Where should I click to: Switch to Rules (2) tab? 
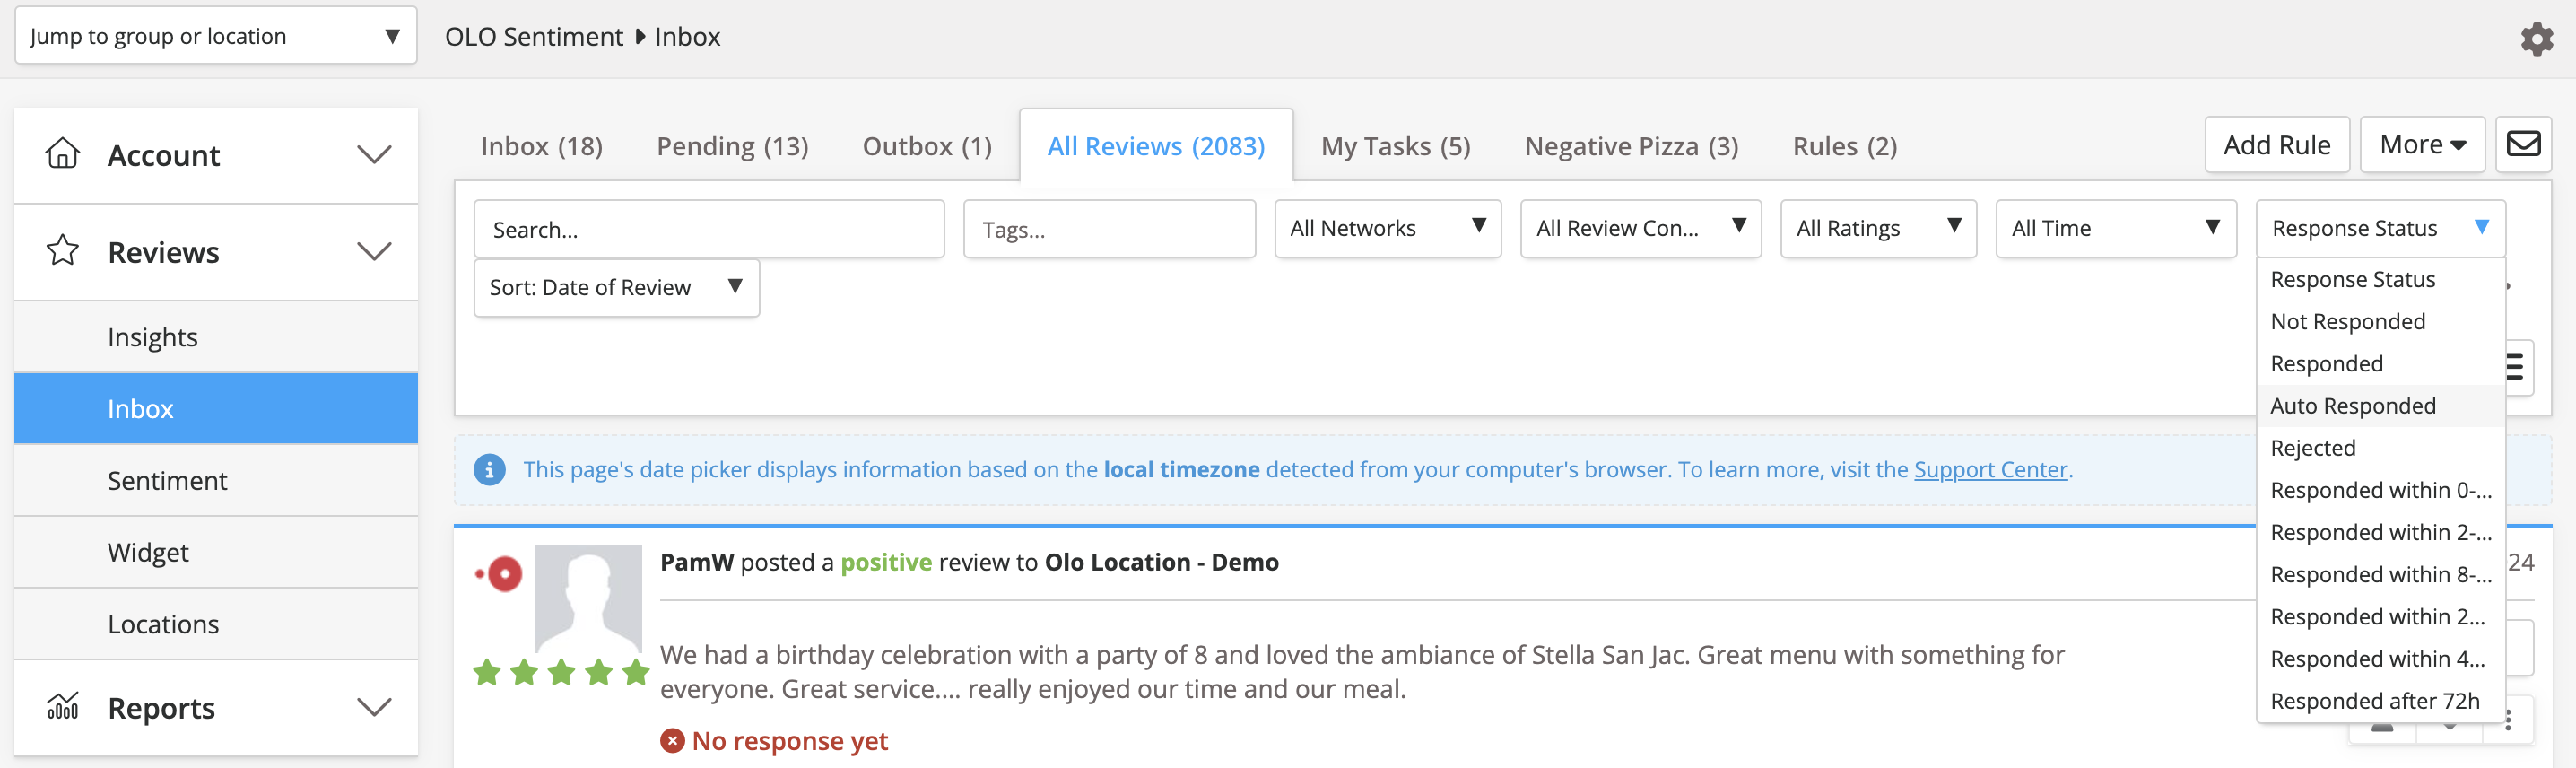(x=1844, y=146)
